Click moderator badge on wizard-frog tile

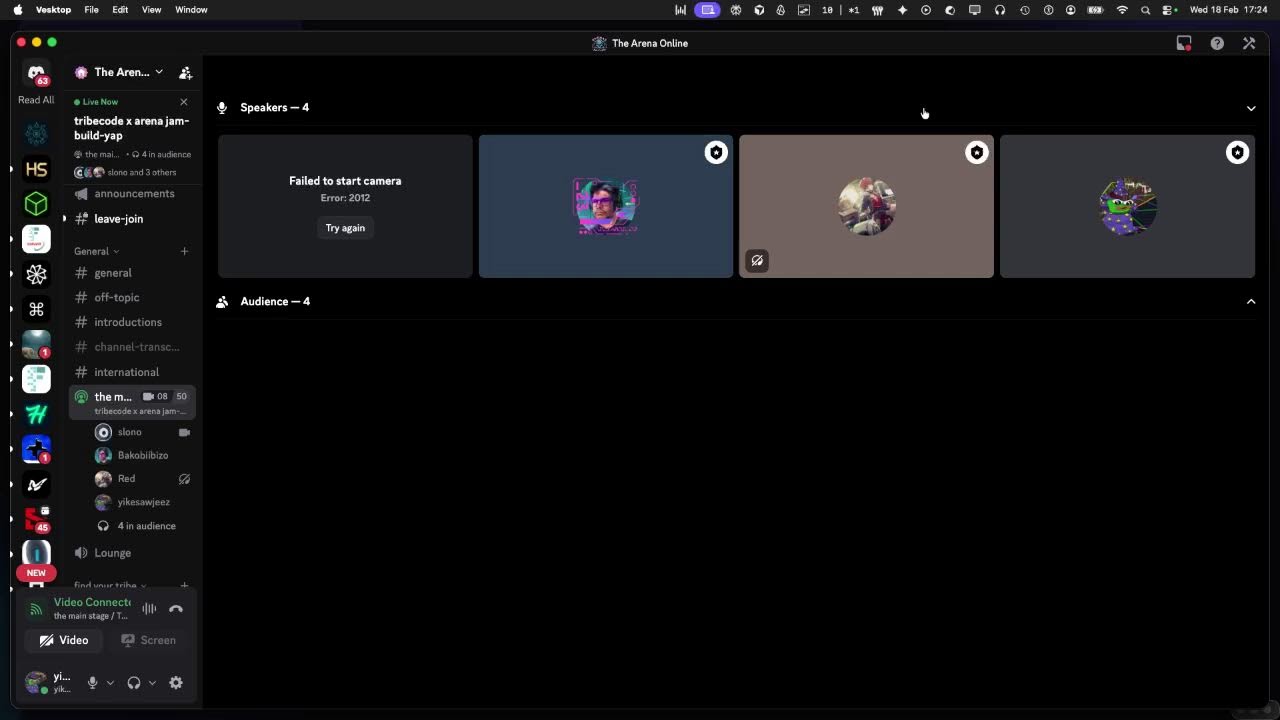[1238, 152]
